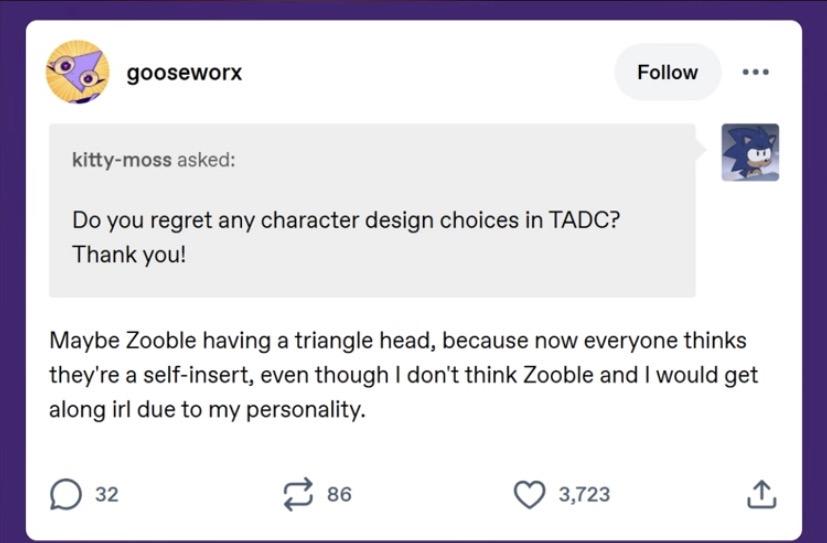
Task: Click the 86 reblogs count
Action: tap(339, 494)
